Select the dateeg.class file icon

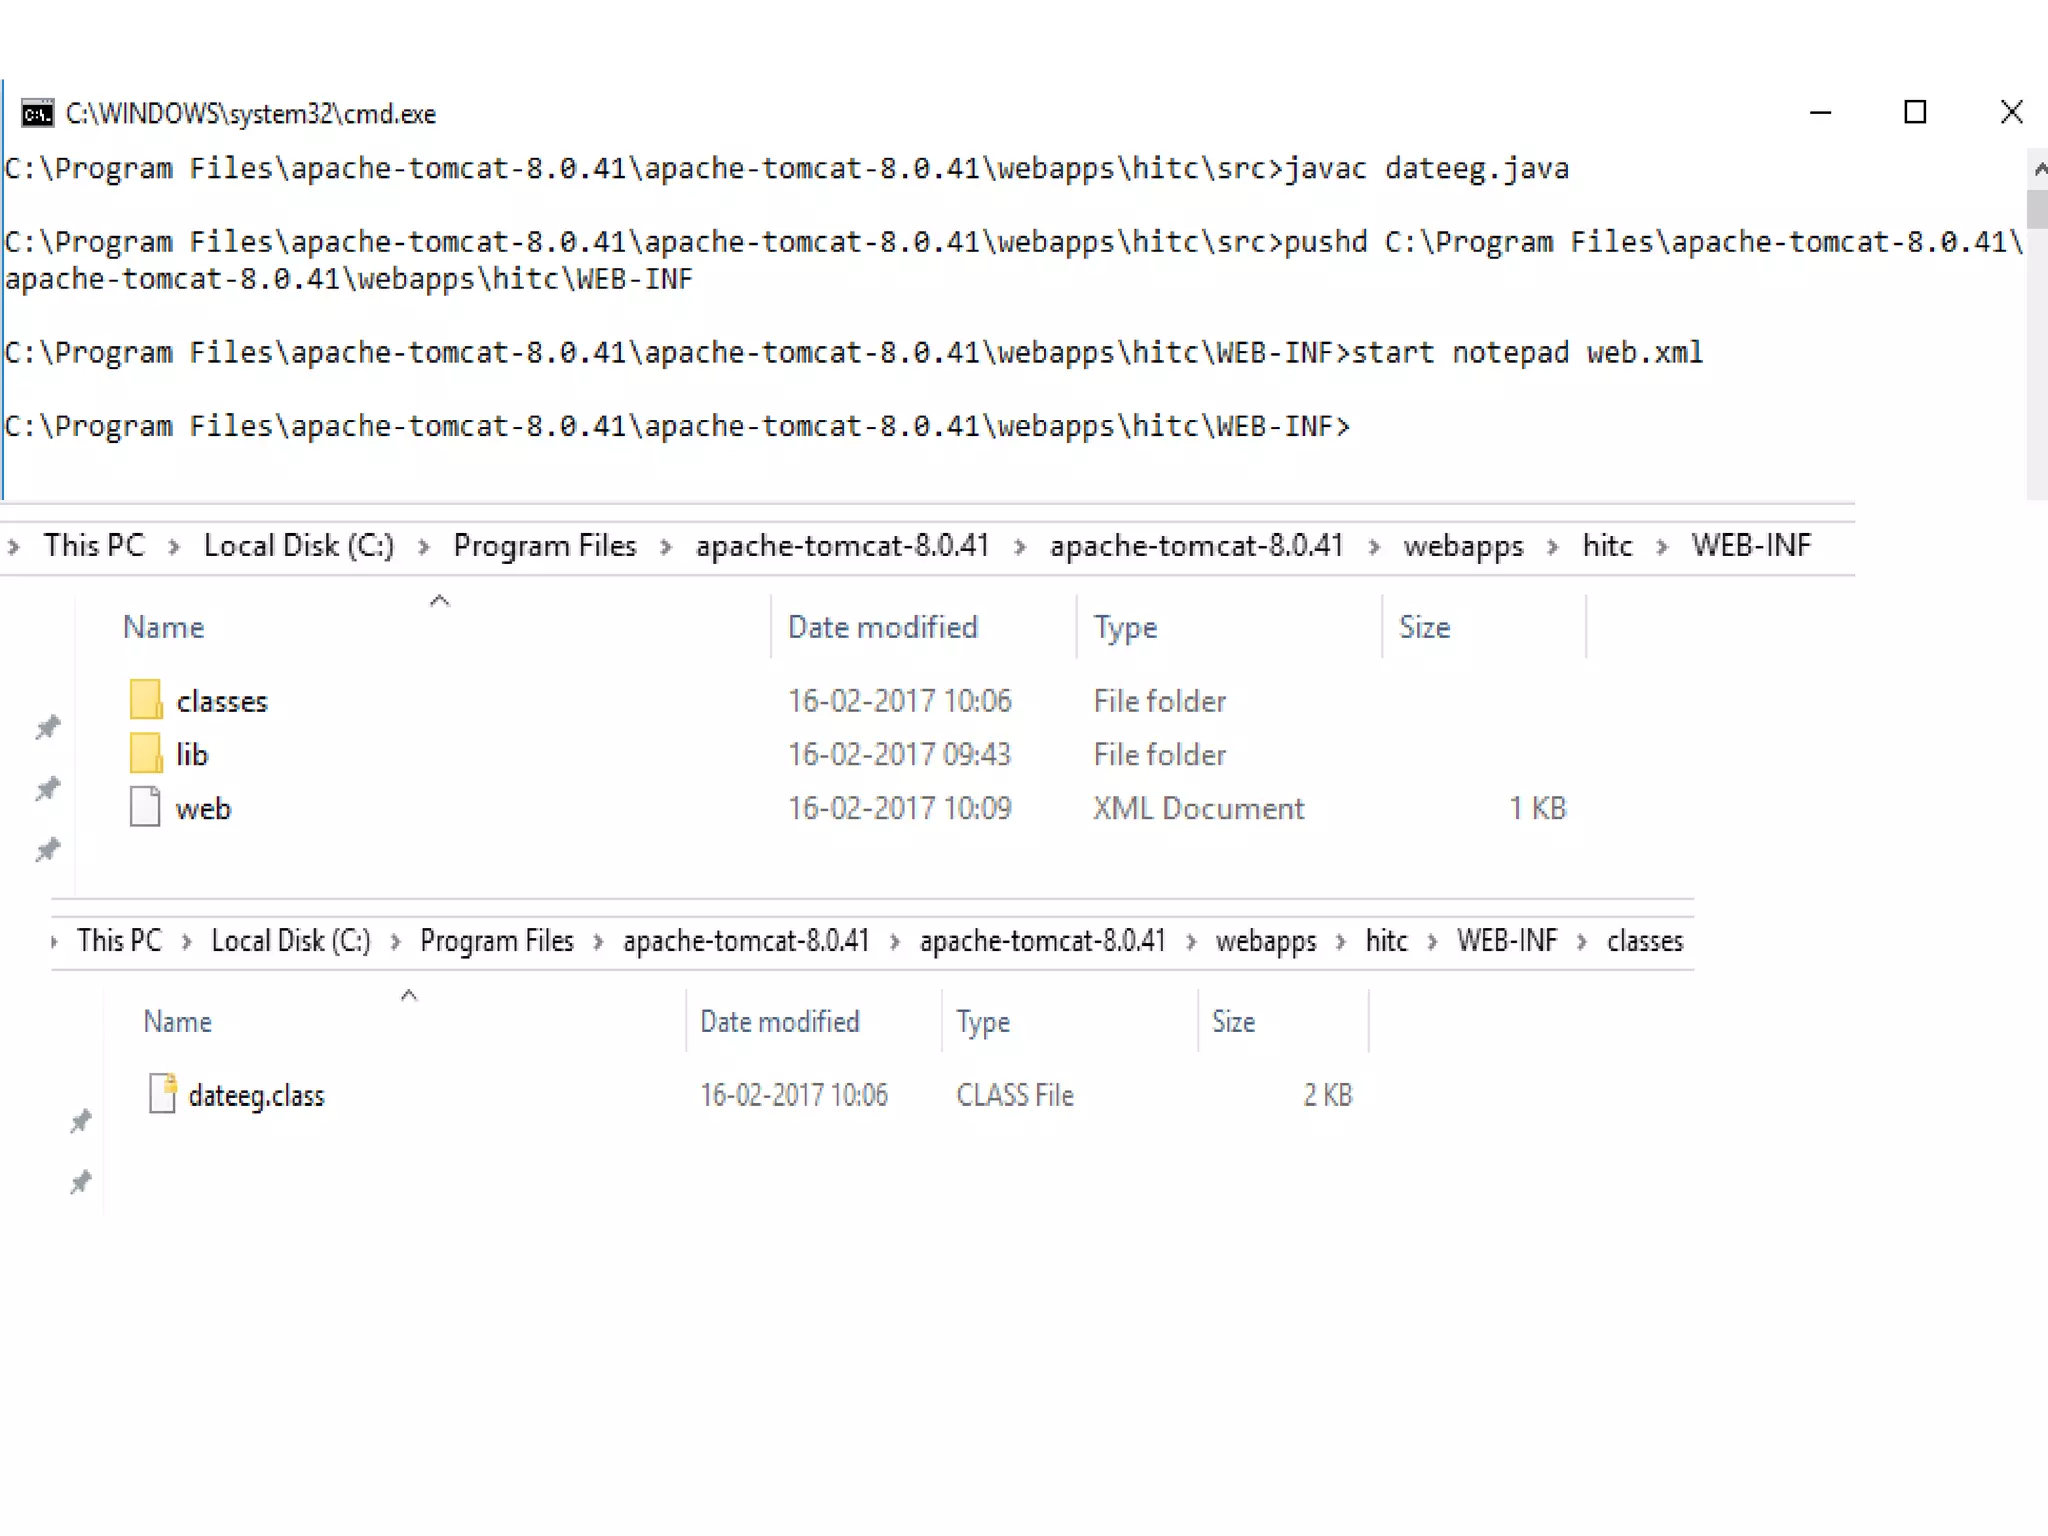[163, 1093]
